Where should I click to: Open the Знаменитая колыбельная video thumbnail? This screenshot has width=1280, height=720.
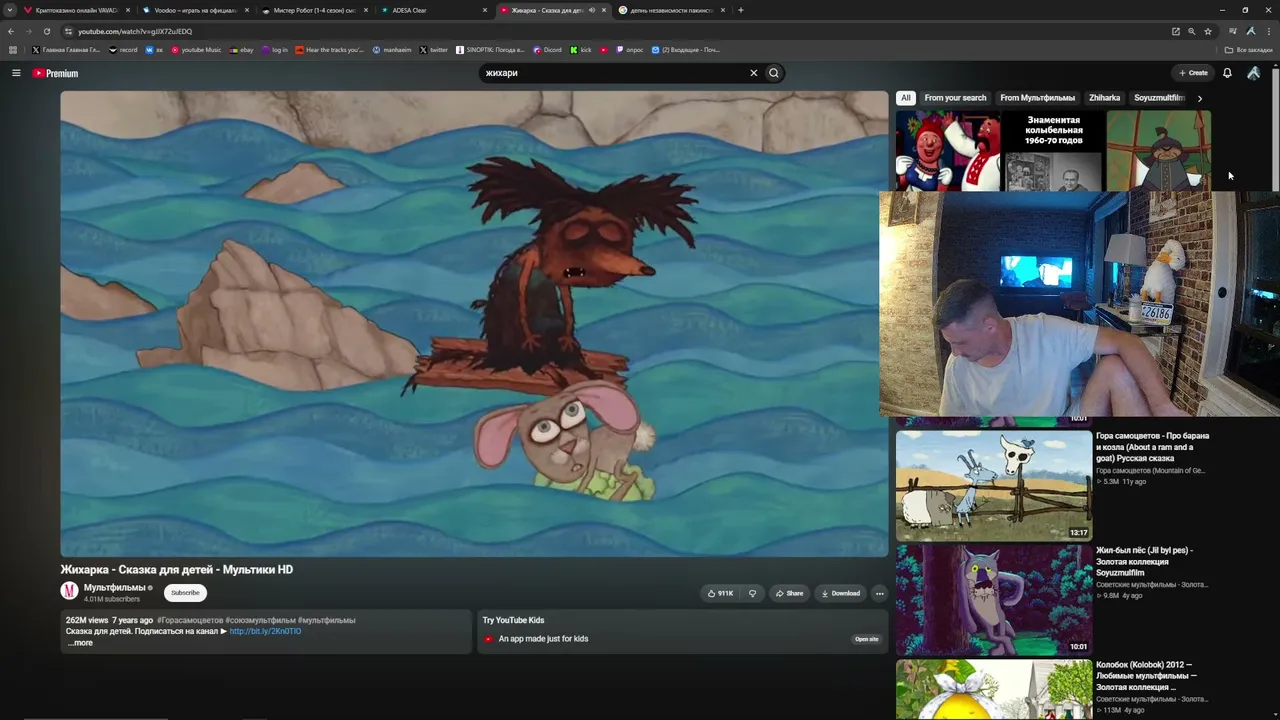click(1053, 150)
